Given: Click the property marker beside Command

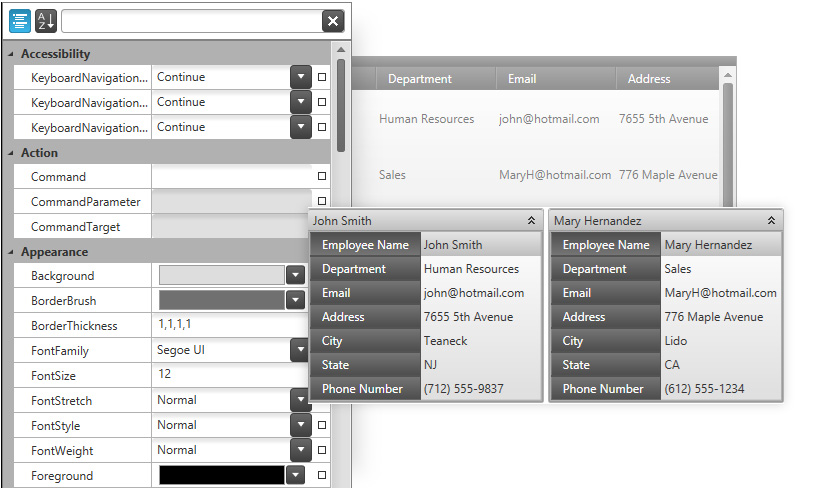Looking at the screenshot, I should 322,176.
